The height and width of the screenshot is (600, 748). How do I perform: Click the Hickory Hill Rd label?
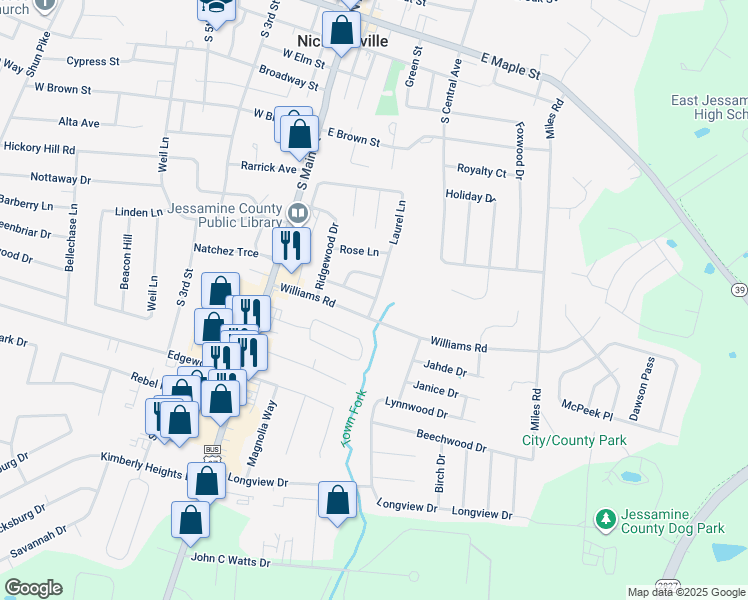[x=39, y=147]
